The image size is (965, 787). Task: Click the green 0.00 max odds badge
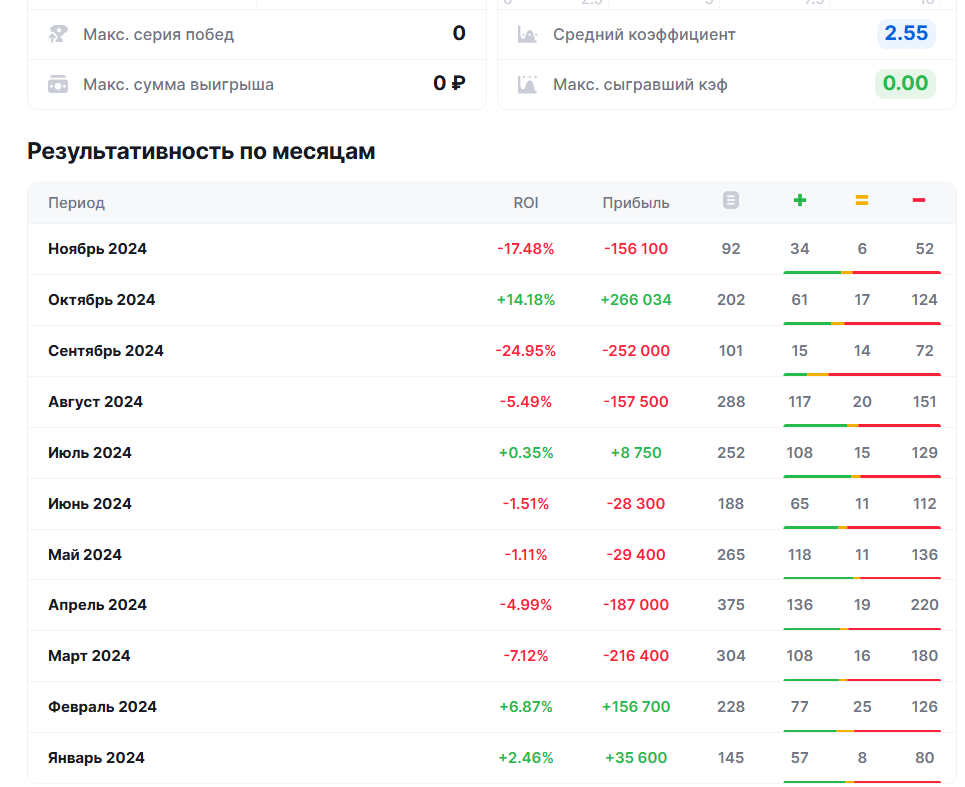(x=905, y=83)
